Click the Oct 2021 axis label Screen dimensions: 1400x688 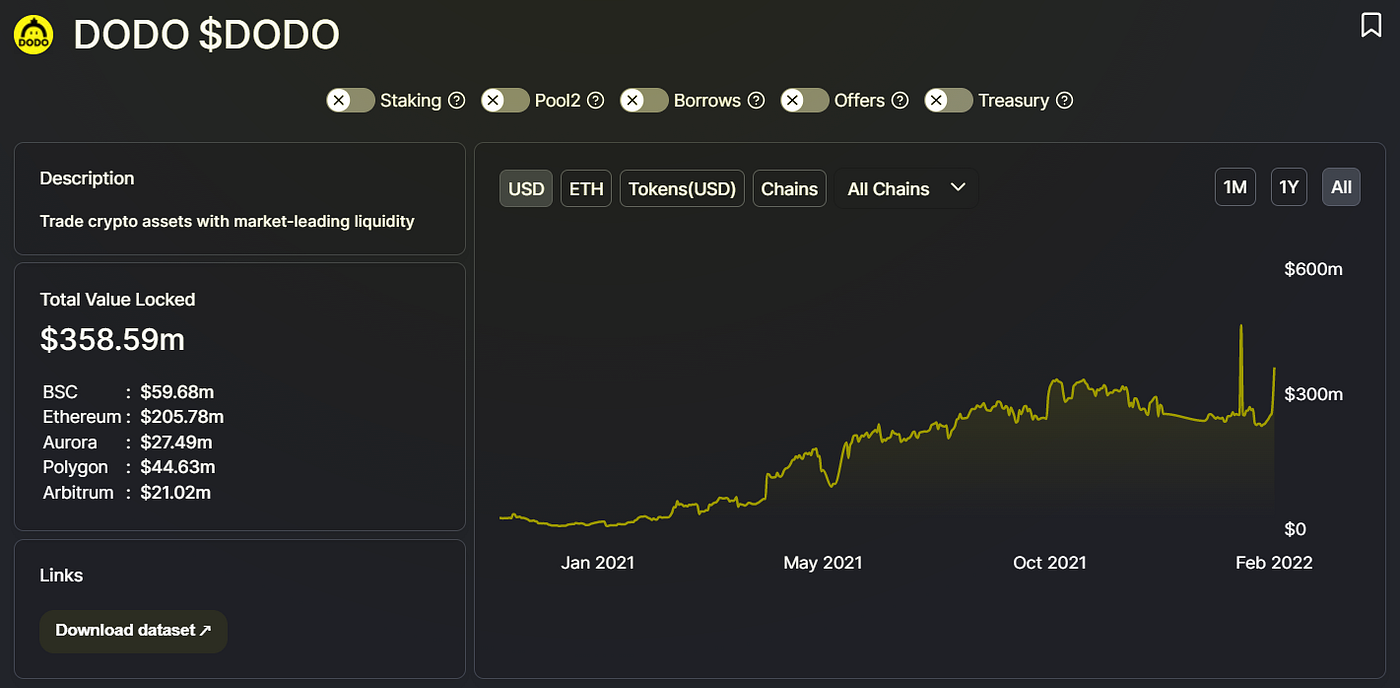(x=1049, y=563)
